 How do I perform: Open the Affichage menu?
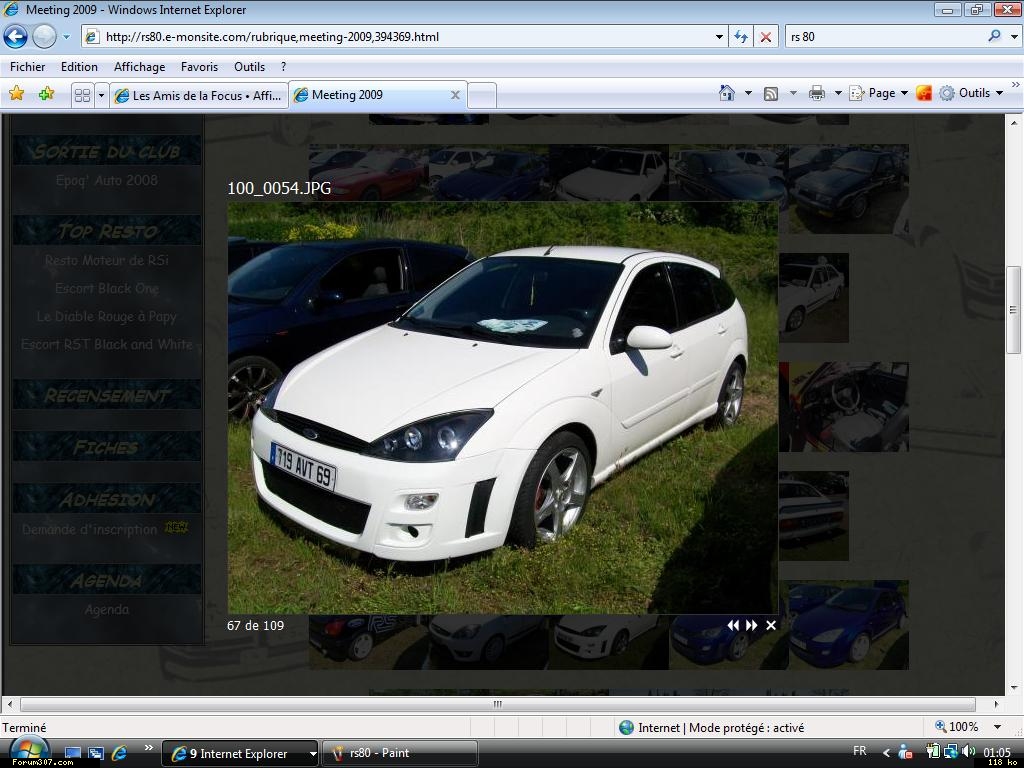(x=139, y=67)
